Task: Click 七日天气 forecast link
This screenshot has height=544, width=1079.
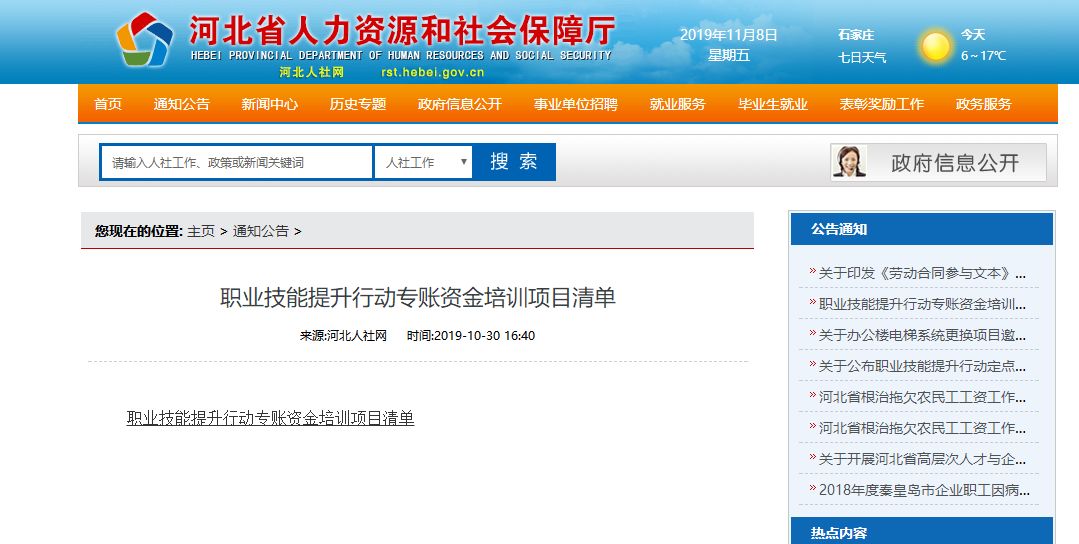Action: coord(862,57)
